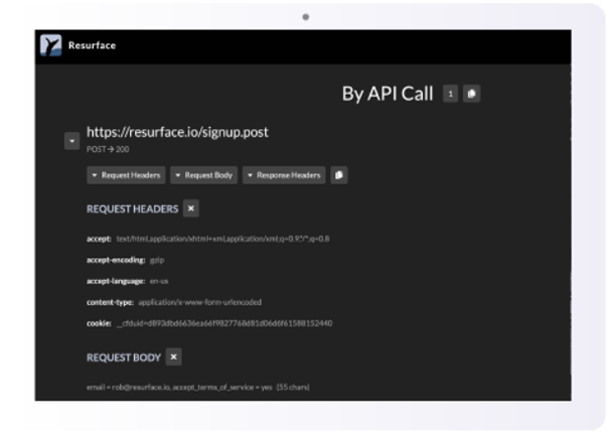Select the request body email text line
Image resolution: width=612 pixels, height=433 pixels.
[198, 387]
